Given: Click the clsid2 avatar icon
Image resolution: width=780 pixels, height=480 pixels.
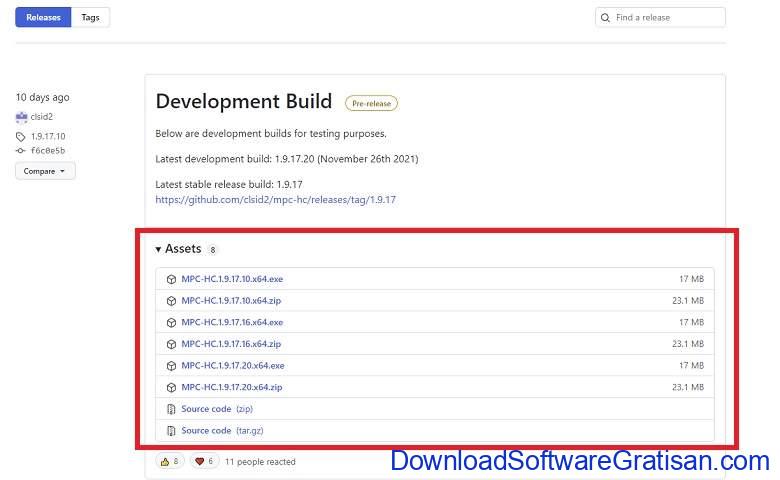Looking at the screenshot, I should [x=21, y=117].
